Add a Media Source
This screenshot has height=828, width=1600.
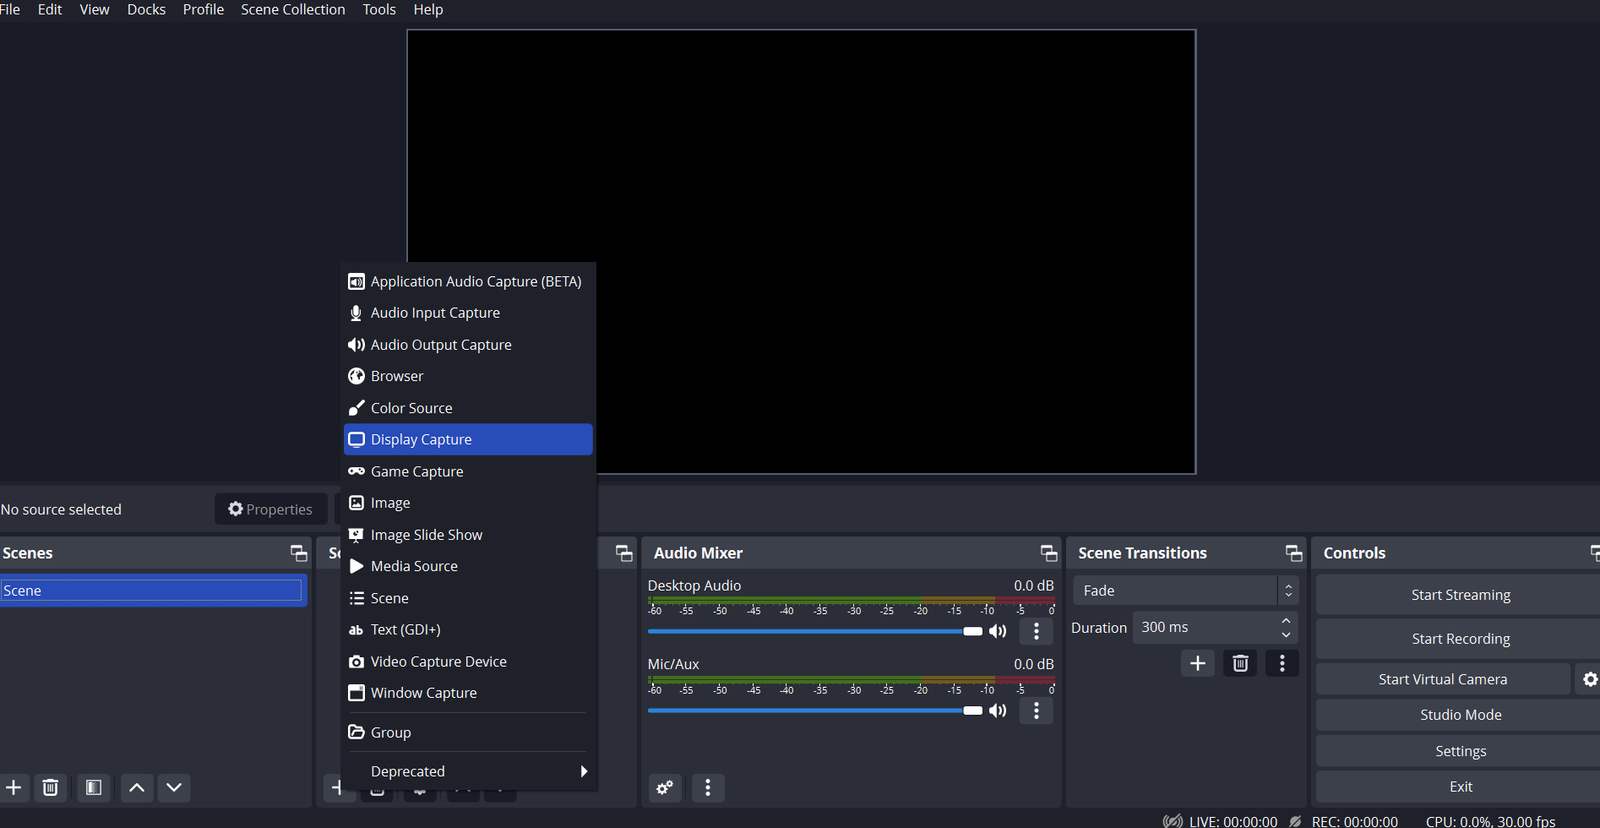(x=468, y=566)
